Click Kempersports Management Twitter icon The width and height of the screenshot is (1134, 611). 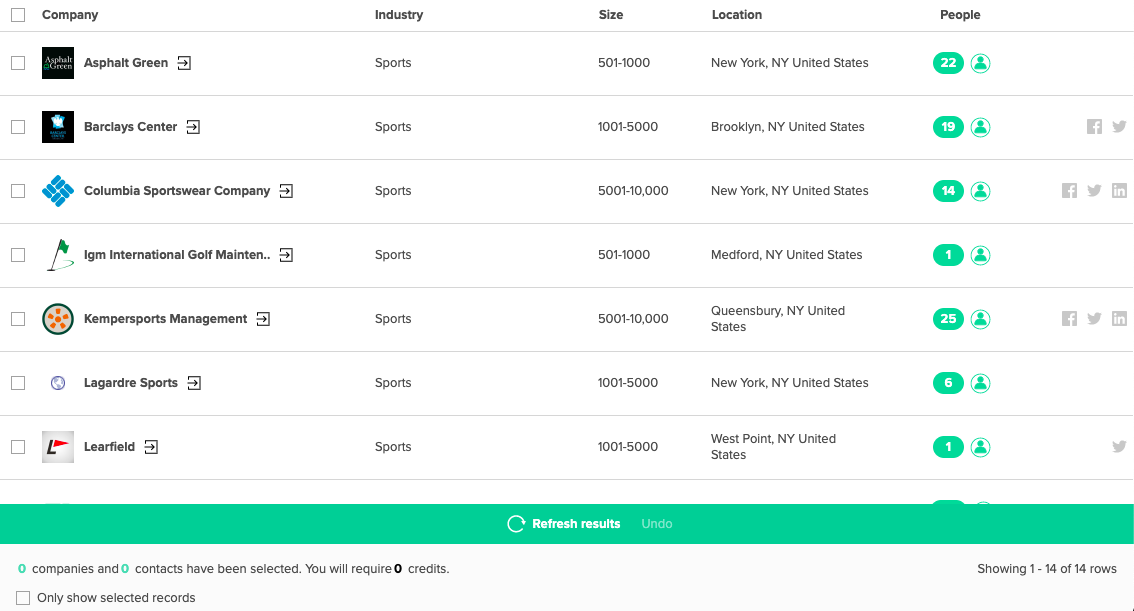1094,319
